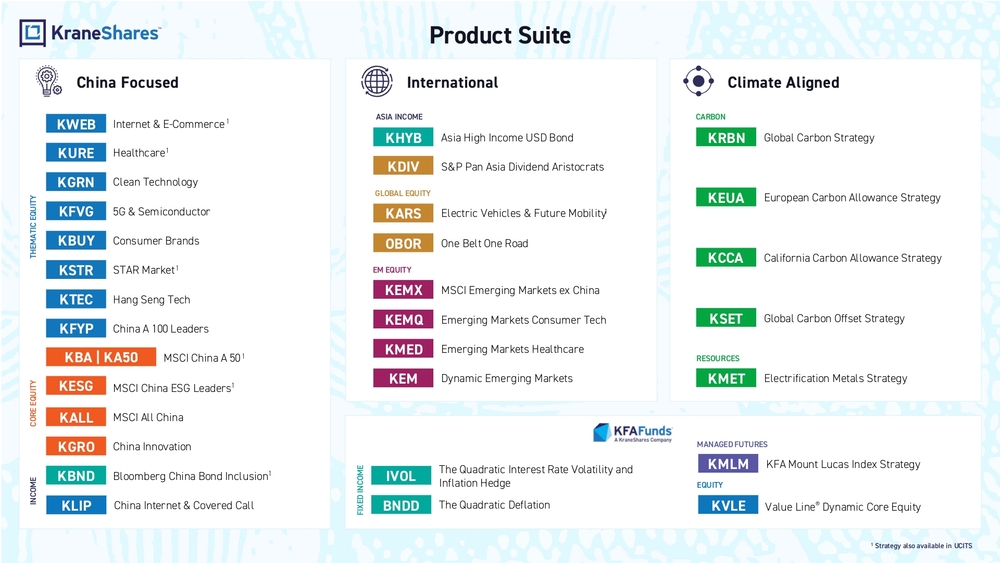The height and width of the screenshot is (563, 1000).
Task: Select the KWEB ticker badge
Action: [x=76, y=124]
